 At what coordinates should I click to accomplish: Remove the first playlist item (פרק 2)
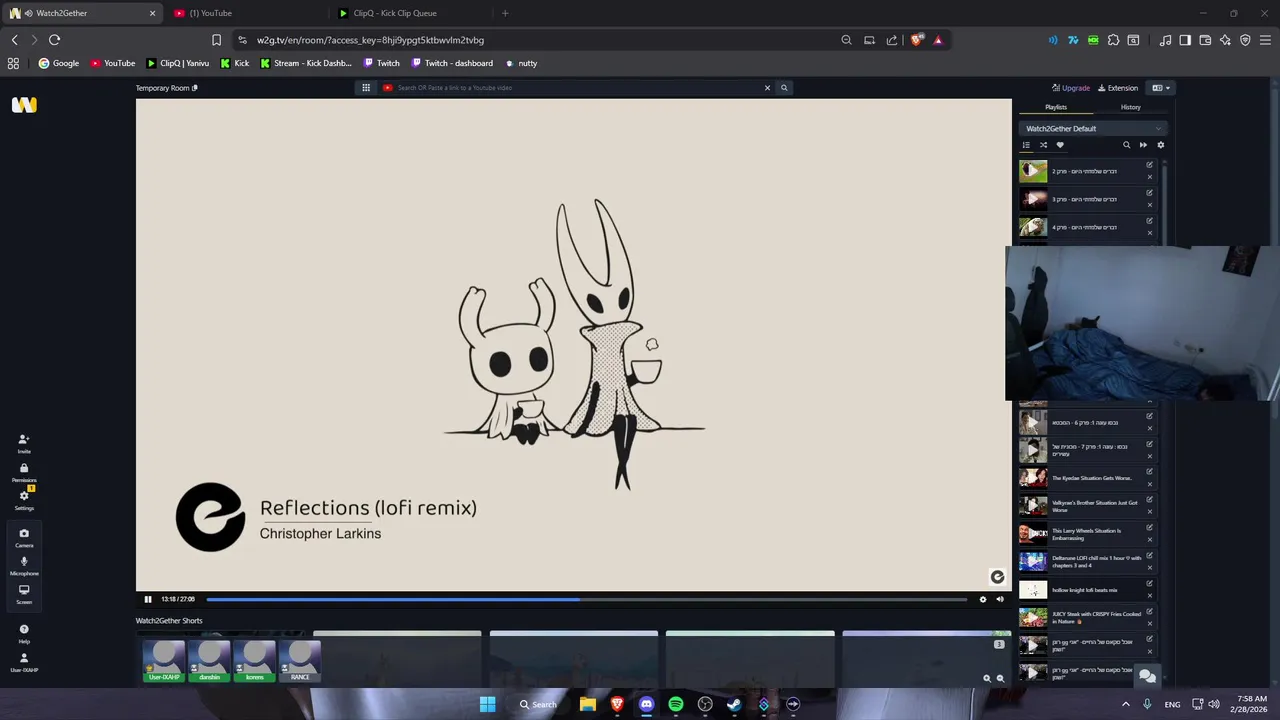pos(1149,177)
